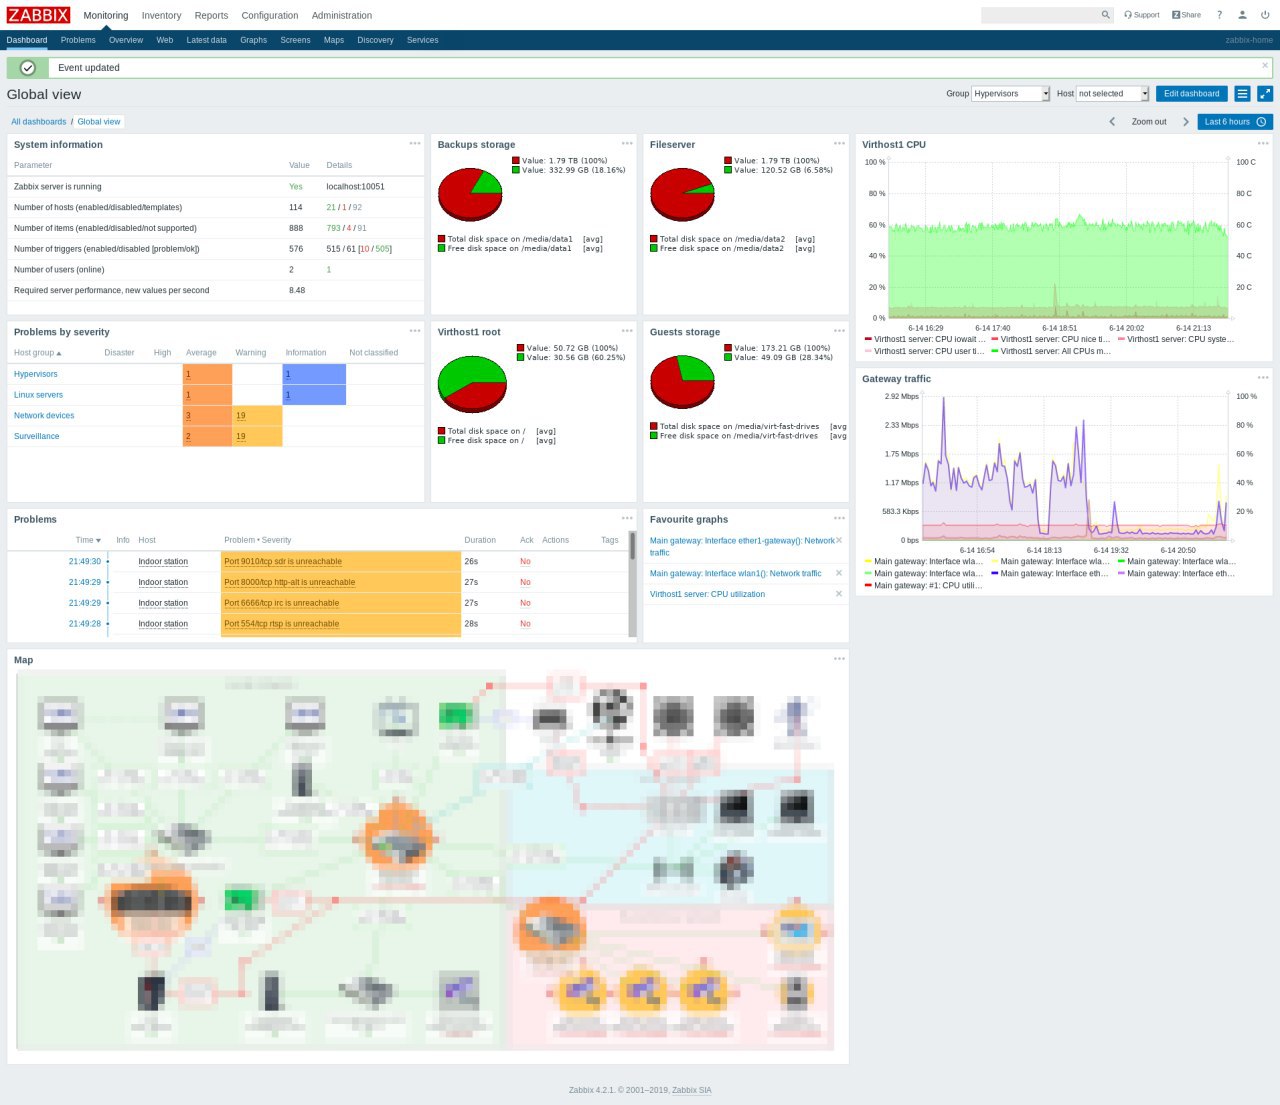The width and height of the screenshot is (1280, 1105).
Task: Open the Support link
Action: pyautogui.click(x=1142, y=15)
